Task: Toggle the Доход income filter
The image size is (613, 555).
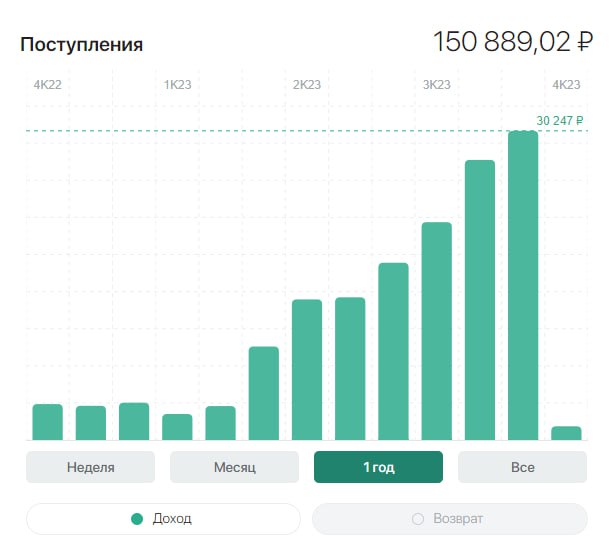Action: tap(162, 519)
